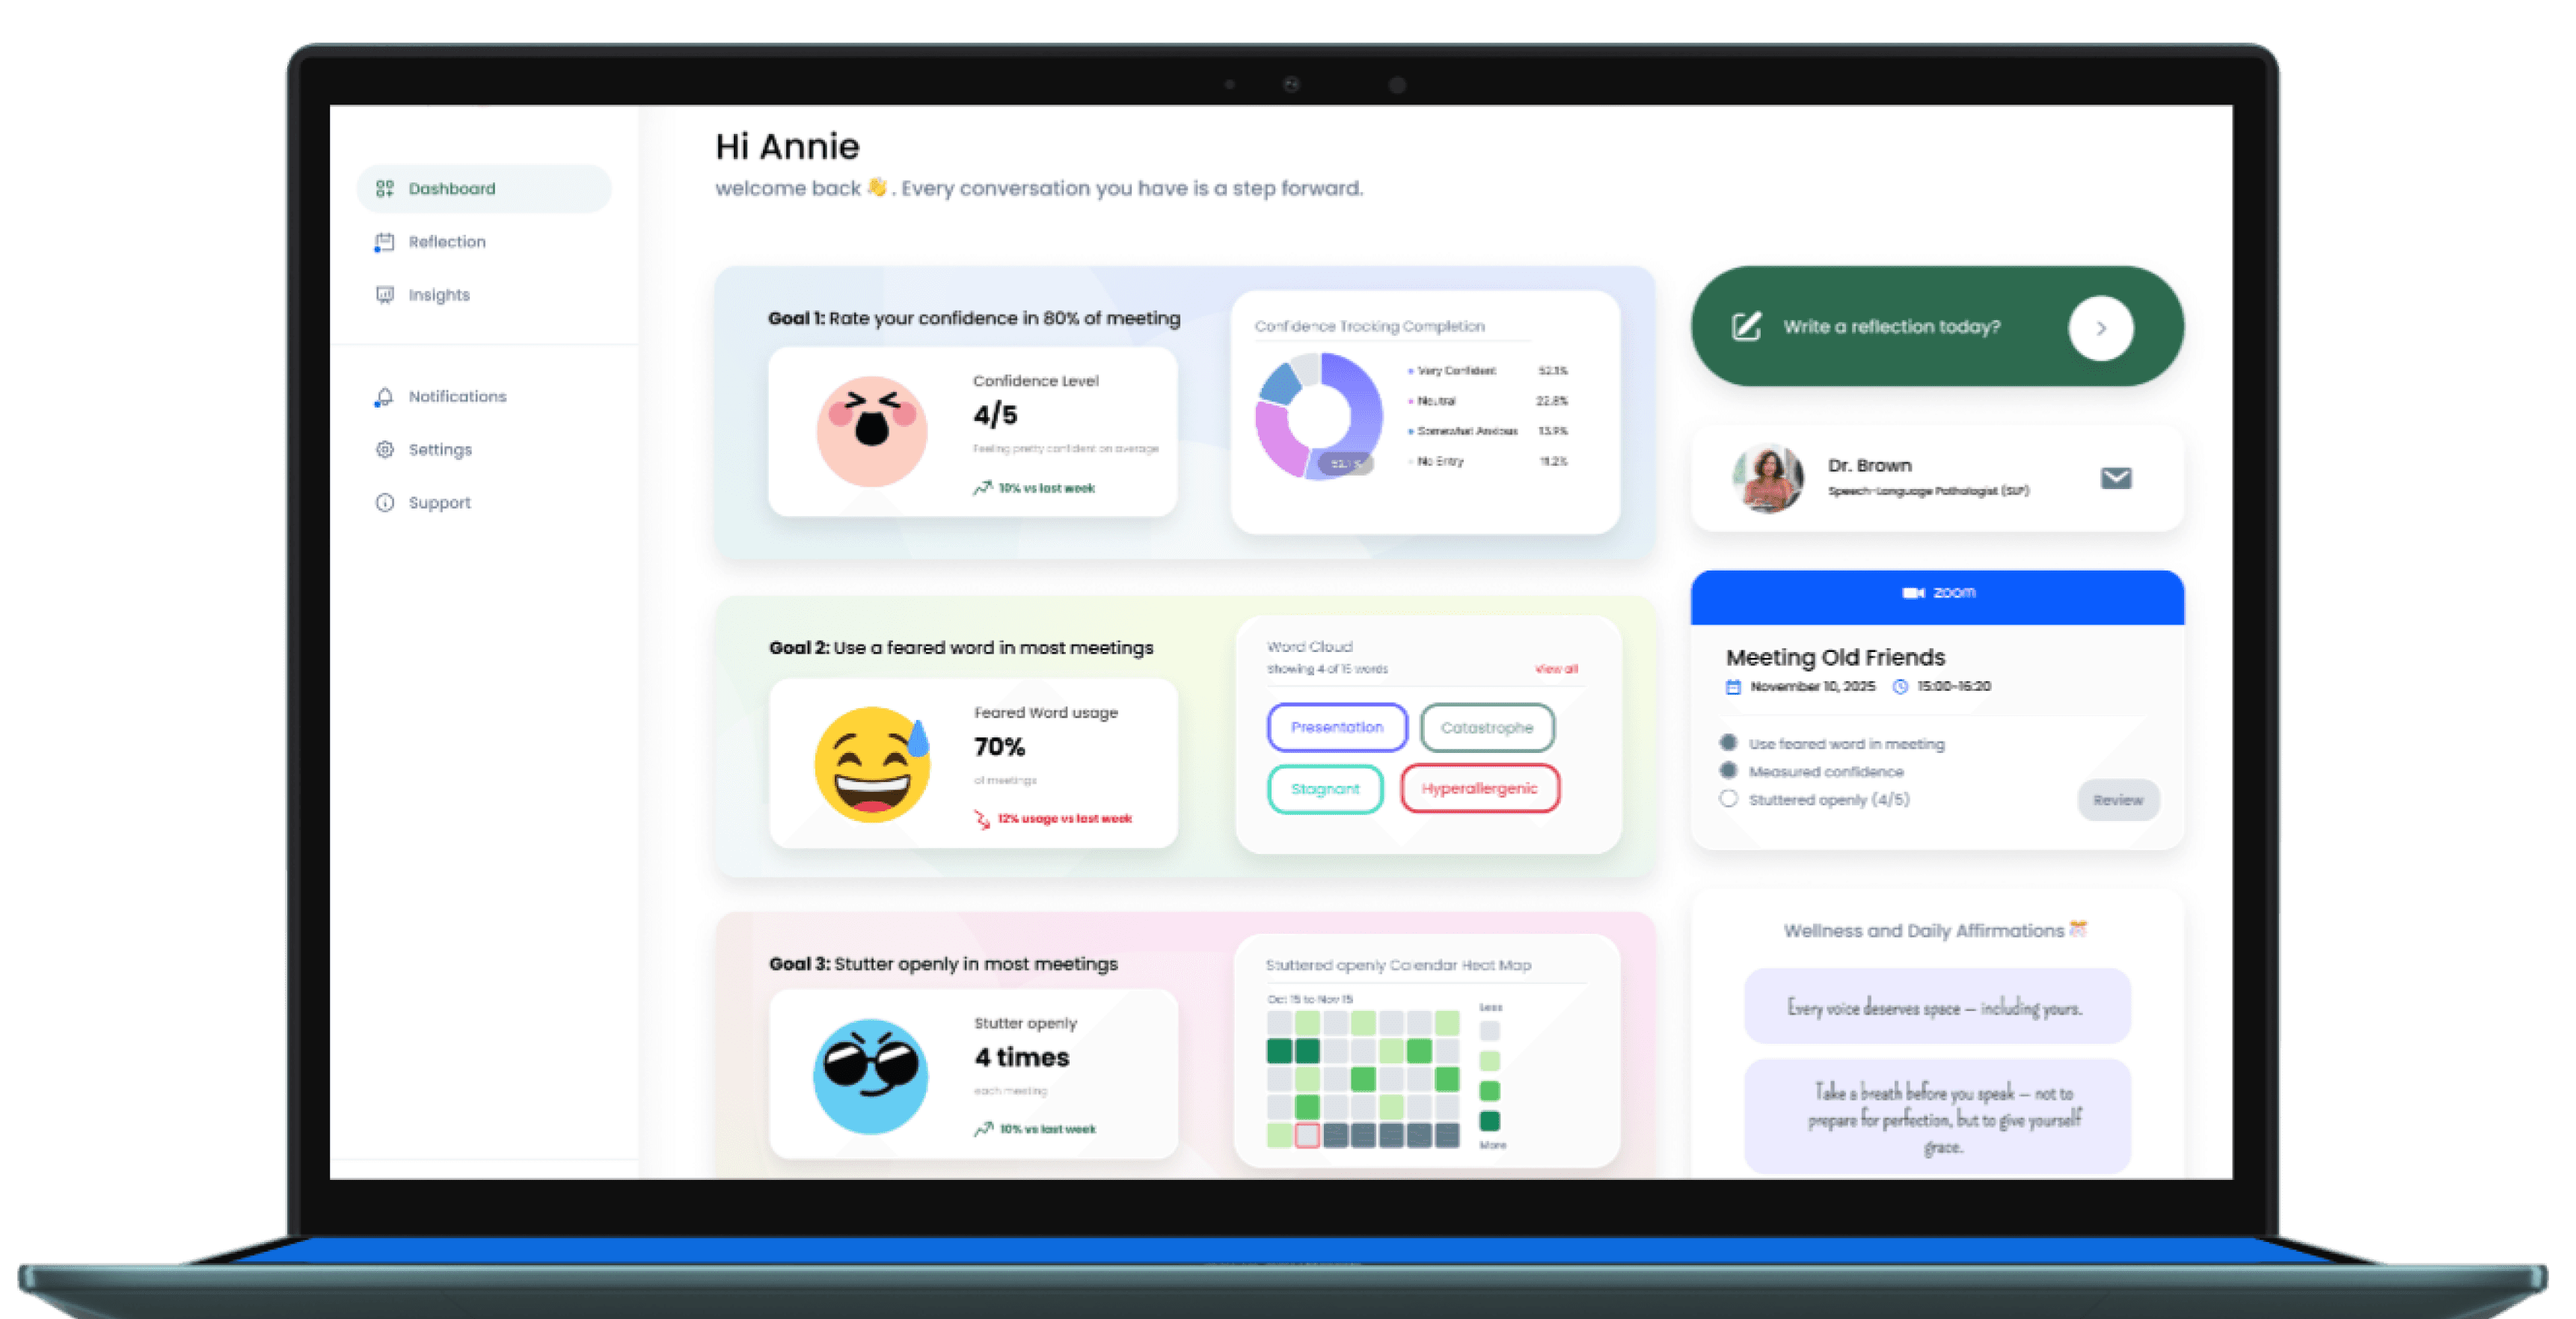The width and height of the screenshot is (2576, 1319).
Task: Click the Settings gear icon
Action: pyautogui.click(x=384, y=450)
